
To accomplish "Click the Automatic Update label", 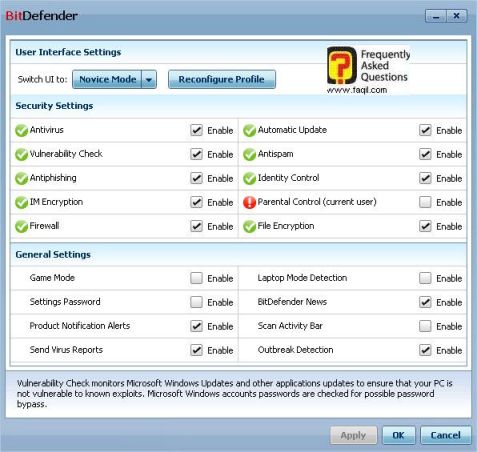I will tap(292, 130).
